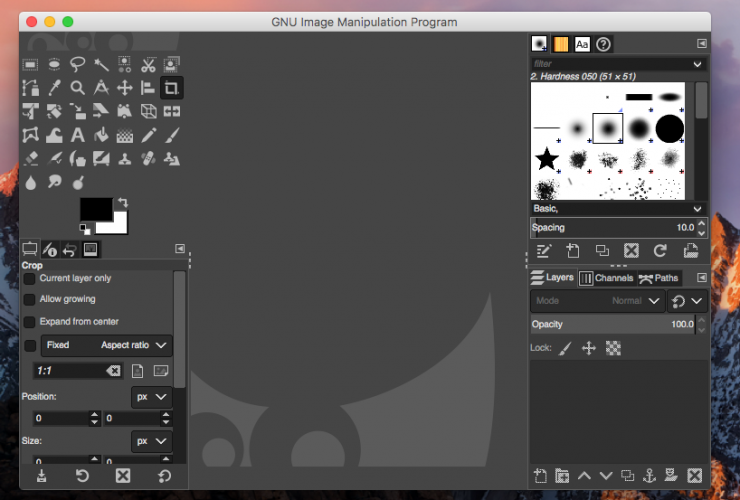The height and width of the screenshot is (500, 740).
Task: Select the black star brush thumbnail
Action: coord(546,158)
